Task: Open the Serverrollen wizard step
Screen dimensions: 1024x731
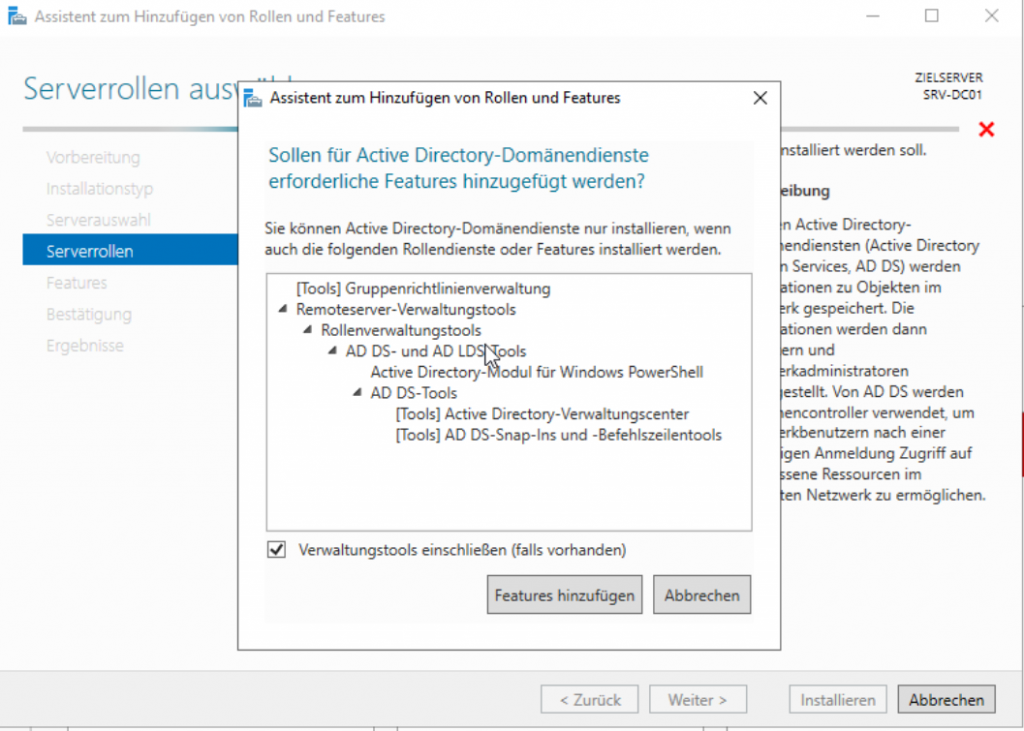Action: coord(90,251)
